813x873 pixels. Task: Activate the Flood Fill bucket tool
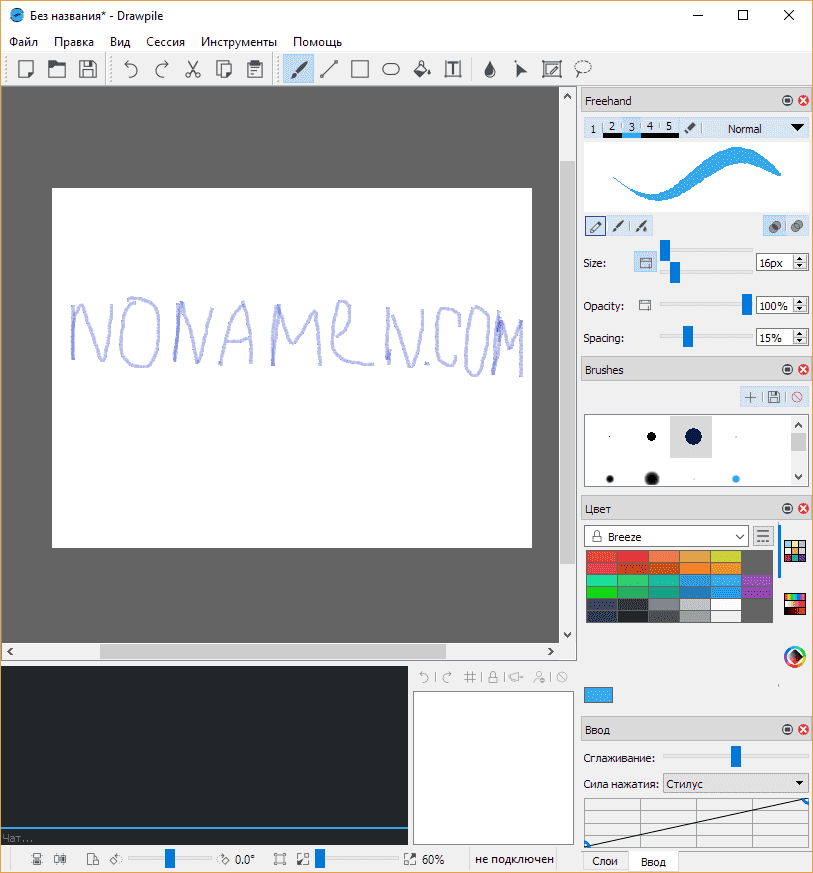click(422, 69)
